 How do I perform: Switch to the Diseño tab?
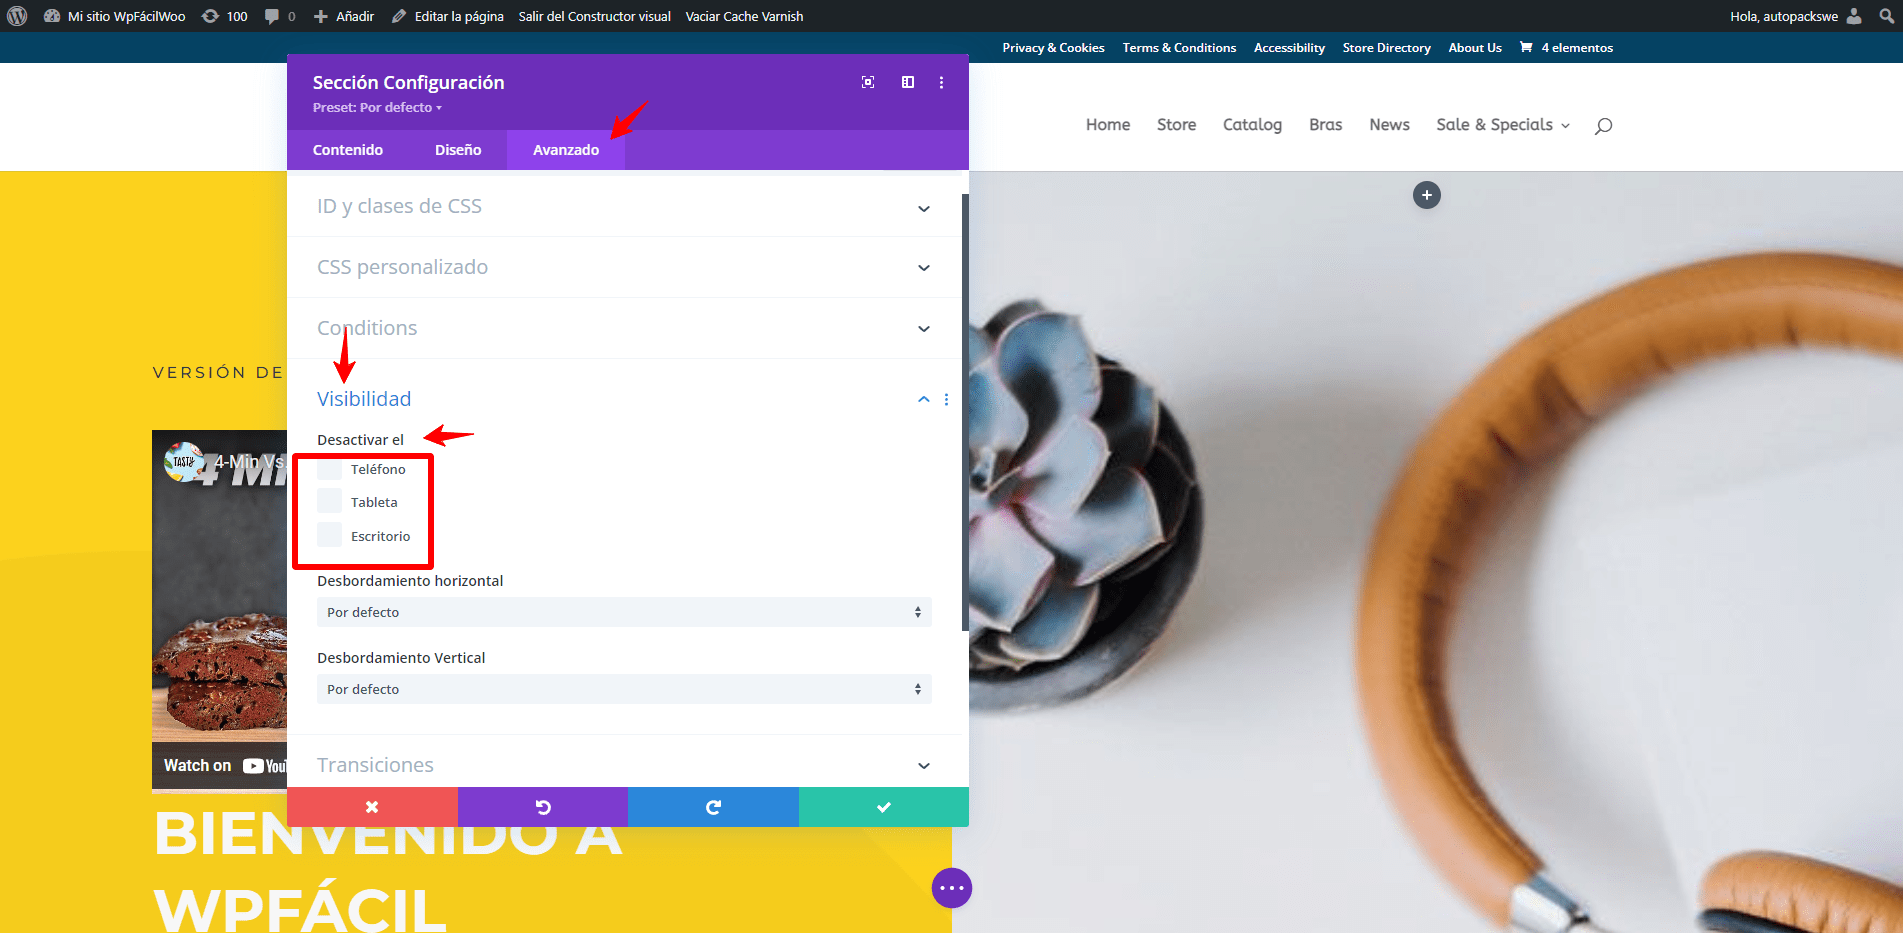458,150
